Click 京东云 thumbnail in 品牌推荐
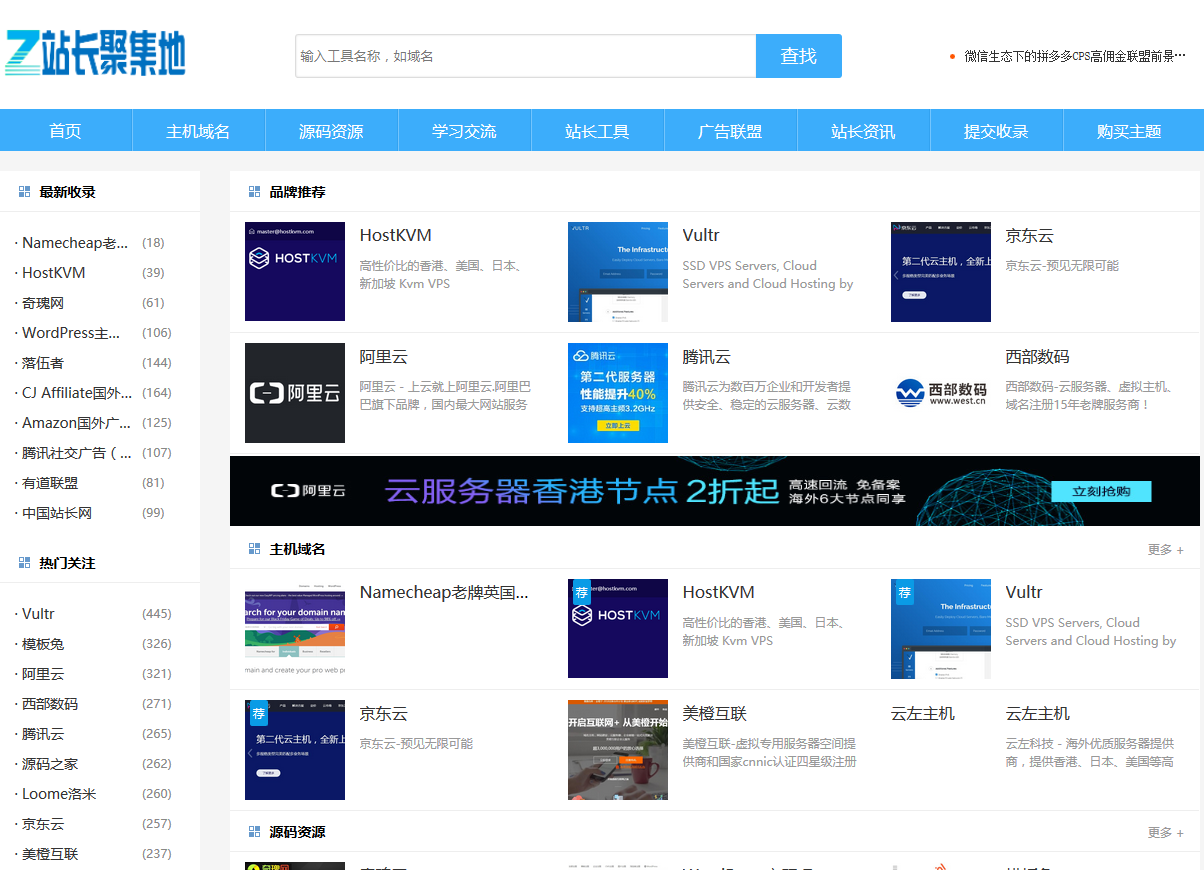Viewport: 1204px width, 870px height. point(941,272)
